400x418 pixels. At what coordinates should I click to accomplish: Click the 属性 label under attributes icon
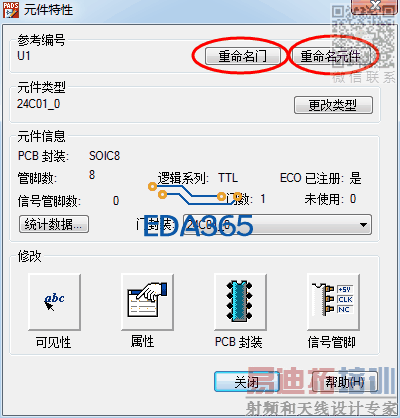(142, 342)
